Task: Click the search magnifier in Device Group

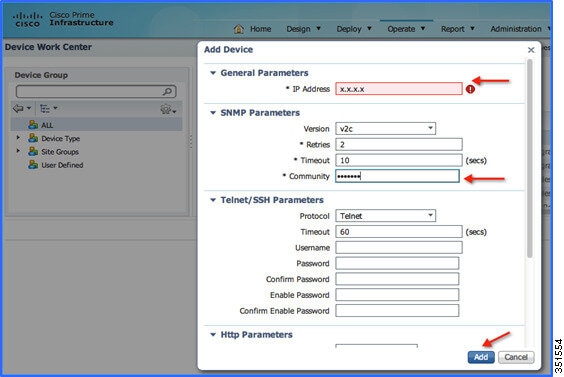Action: [x=167, y=91]
